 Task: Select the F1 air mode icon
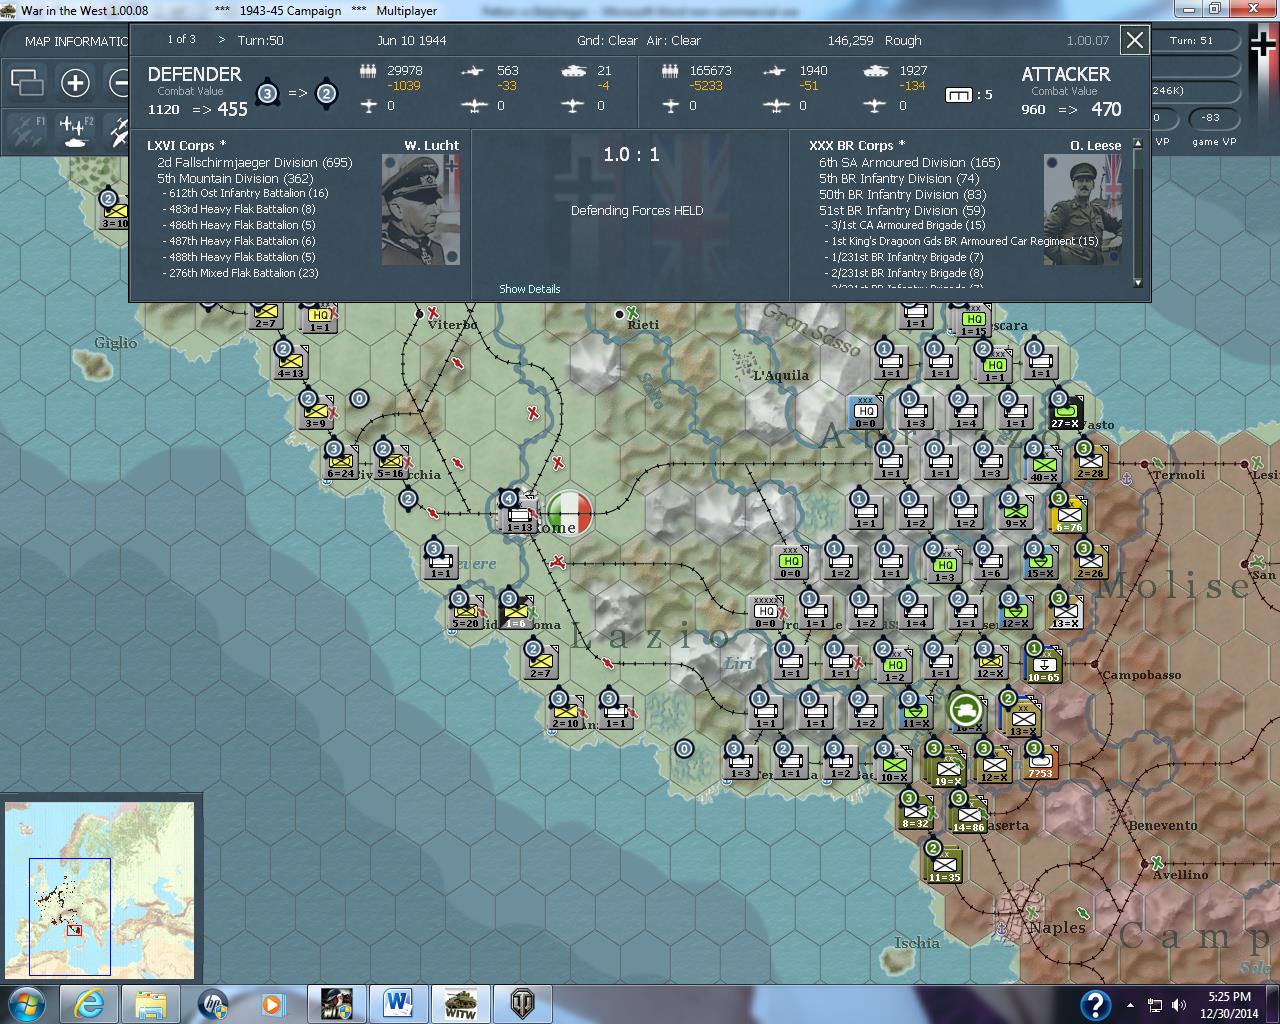[x=25, y=131]
